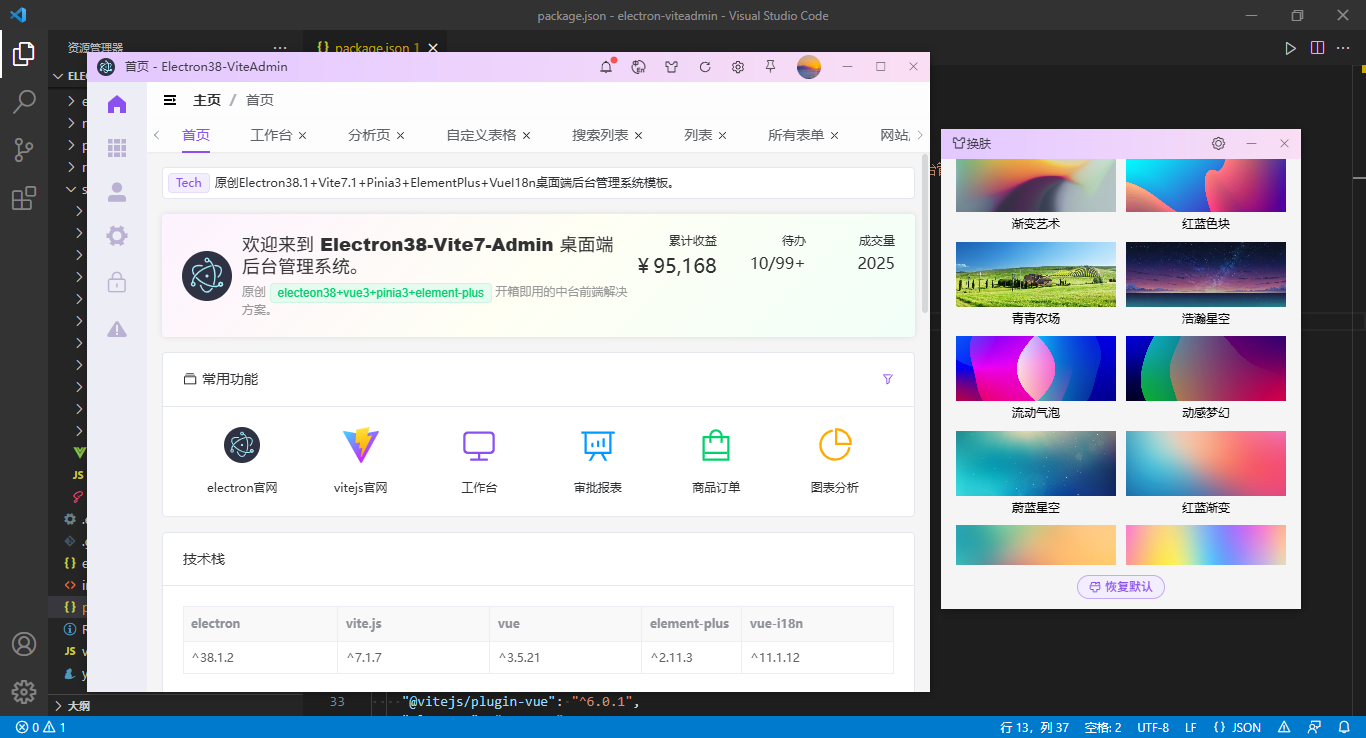Screen dimensions: 1366x738
Task: Apply the 蔚蓝星空 skin thumbnail
Action: click(x=1036, y=463)
